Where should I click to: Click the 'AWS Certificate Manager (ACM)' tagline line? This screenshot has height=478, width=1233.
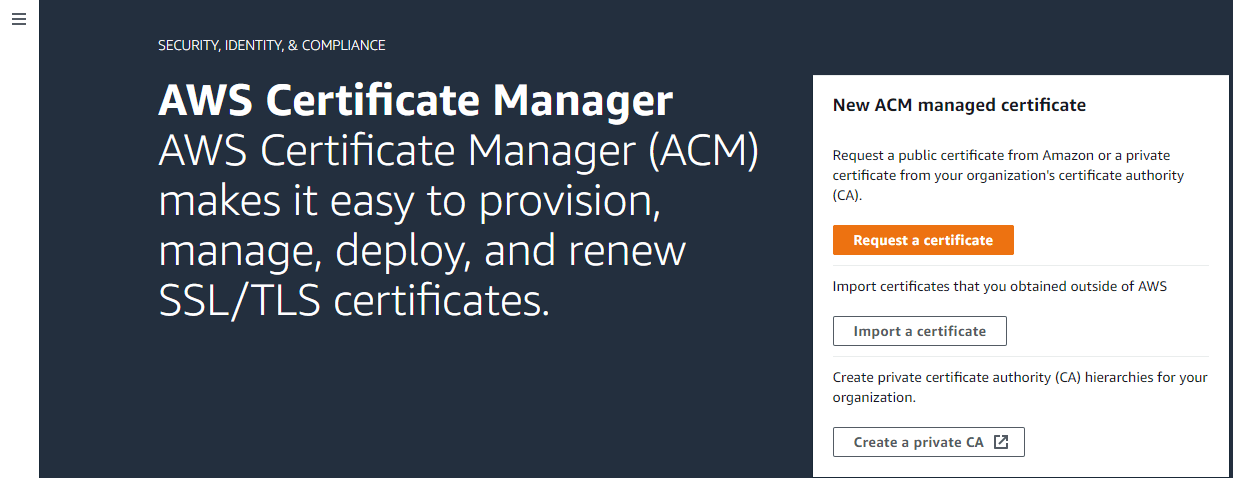pyautogui.click(x=459, y=152)
